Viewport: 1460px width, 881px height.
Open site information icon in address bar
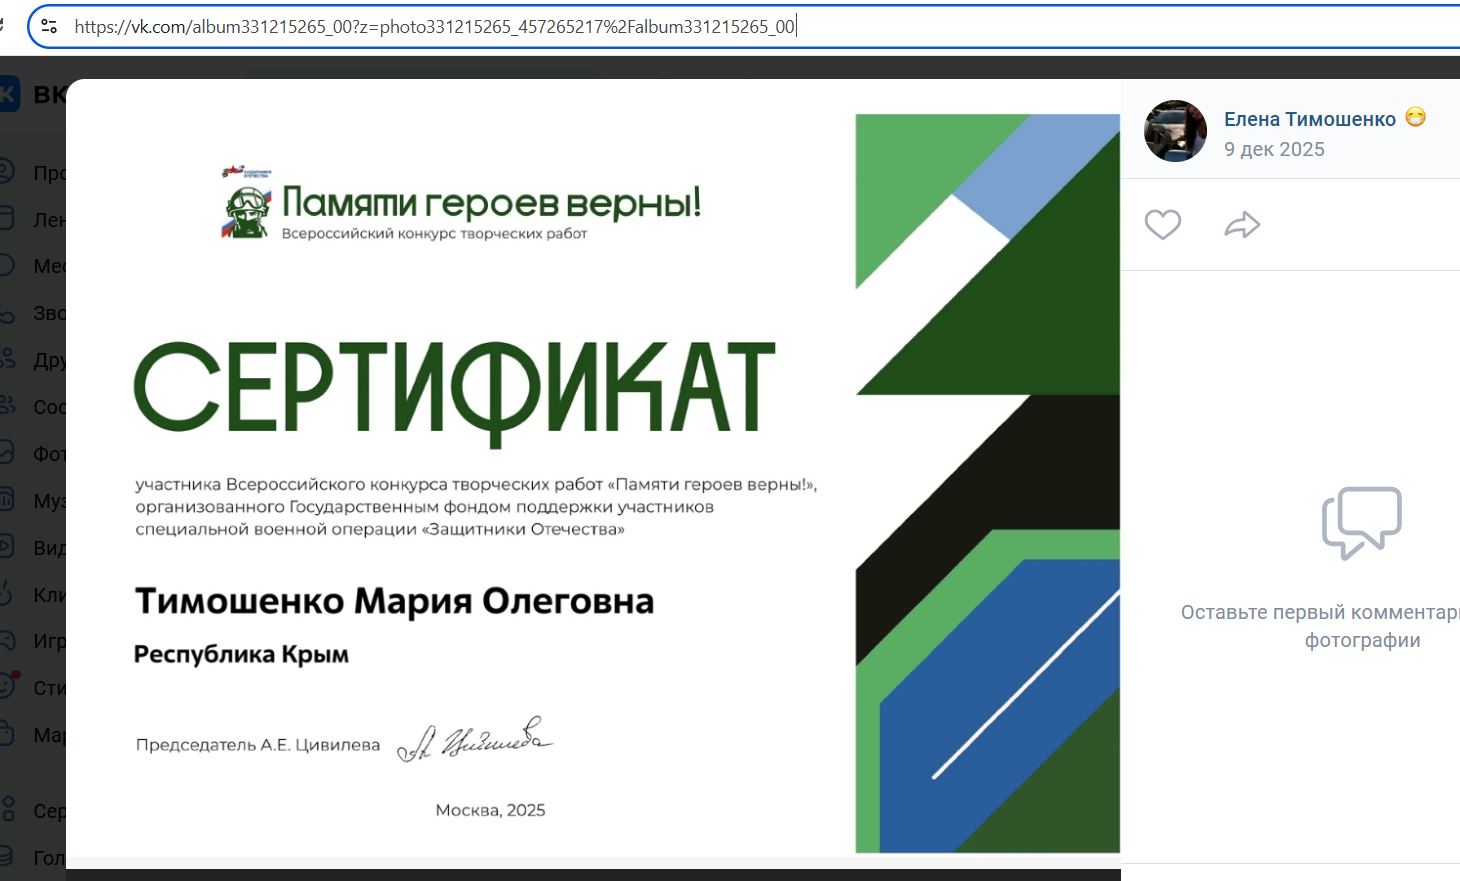(x=49, y=27)
